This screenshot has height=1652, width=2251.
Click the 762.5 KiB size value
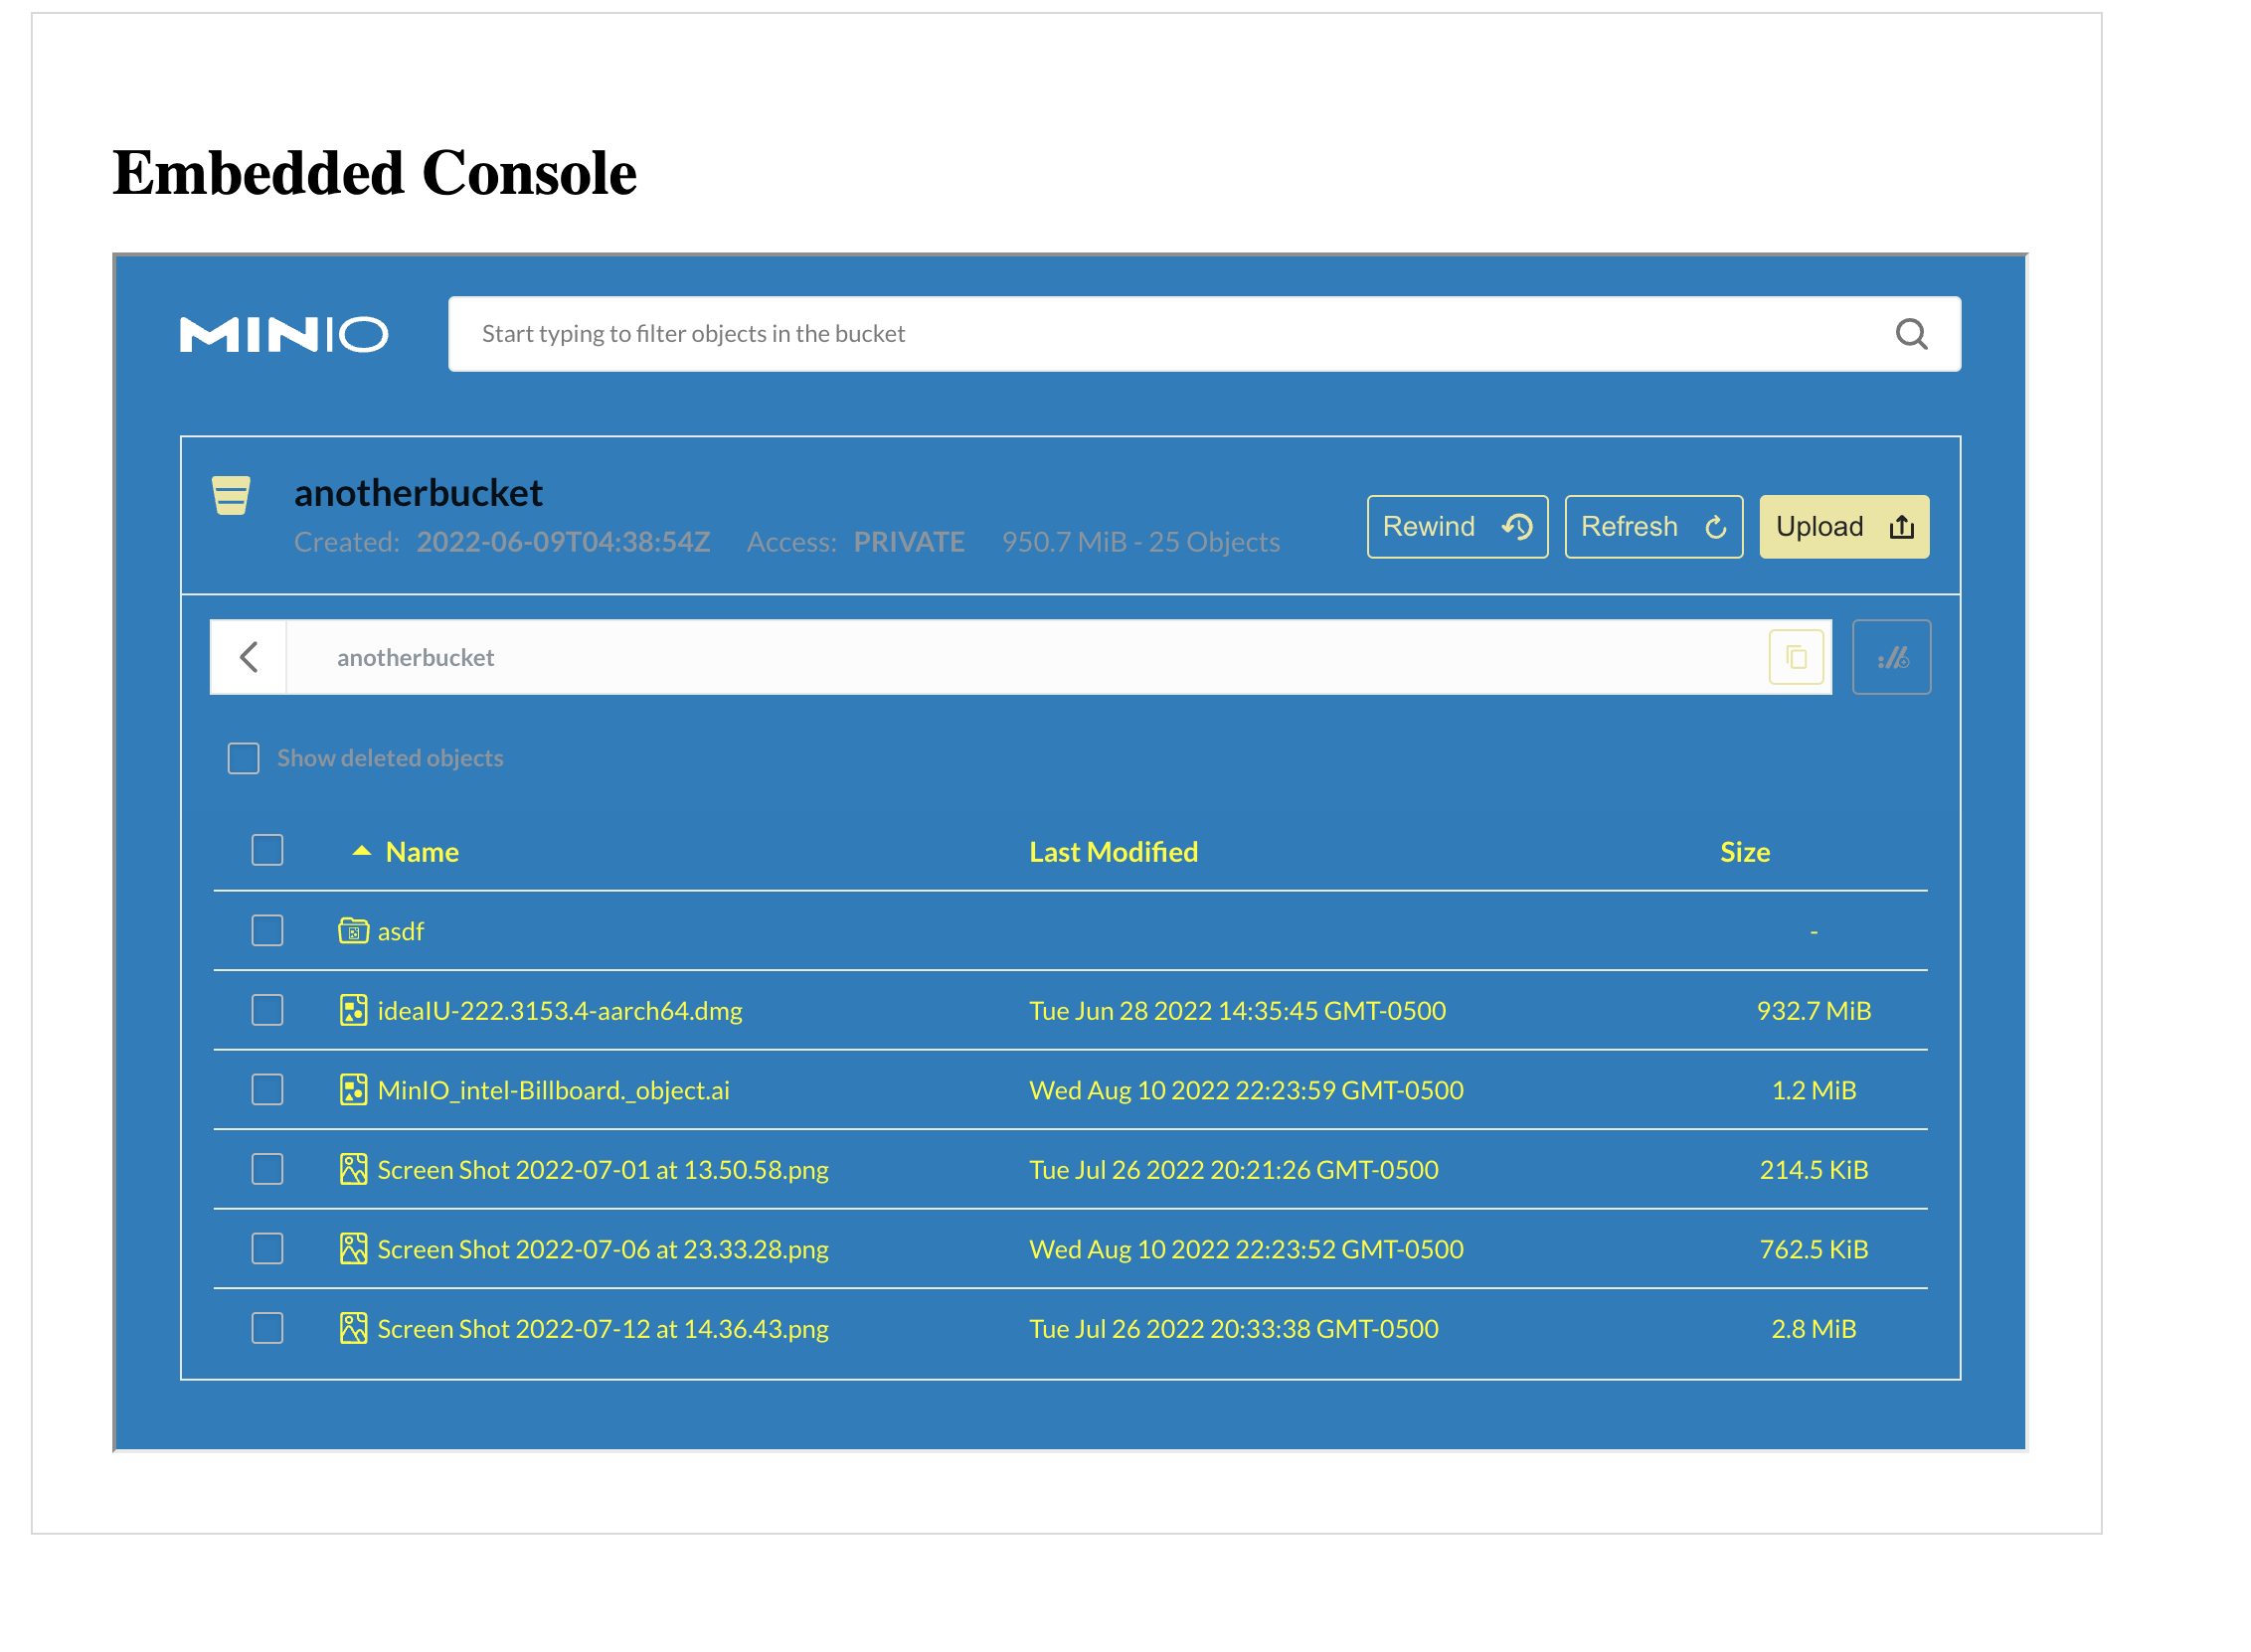(1813, 1249)
